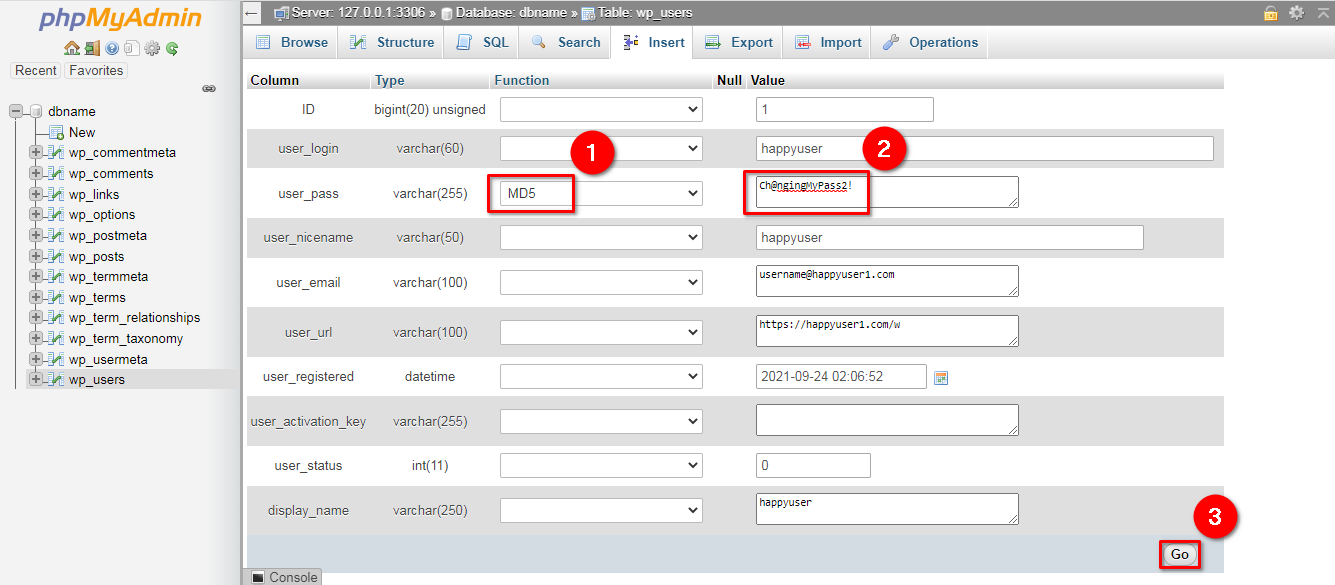The width and height of the screenshot is (1335, 585).
Task: Open the phpMyAdmin documentation help icon
Action: pyautogui.click(x=112, y=48)
